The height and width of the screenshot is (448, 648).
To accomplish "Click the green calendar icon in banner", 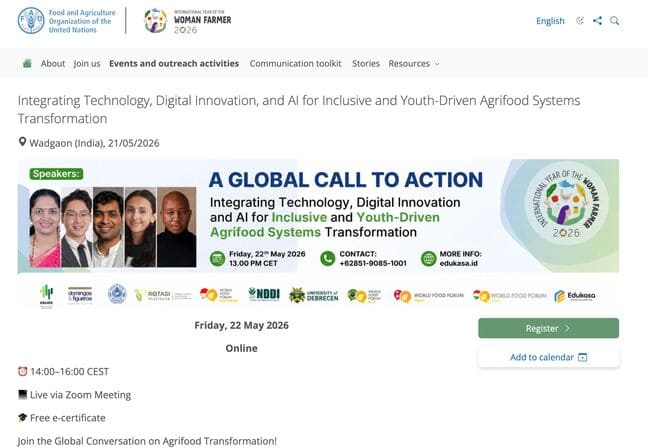I will click(x=217, y=259).
